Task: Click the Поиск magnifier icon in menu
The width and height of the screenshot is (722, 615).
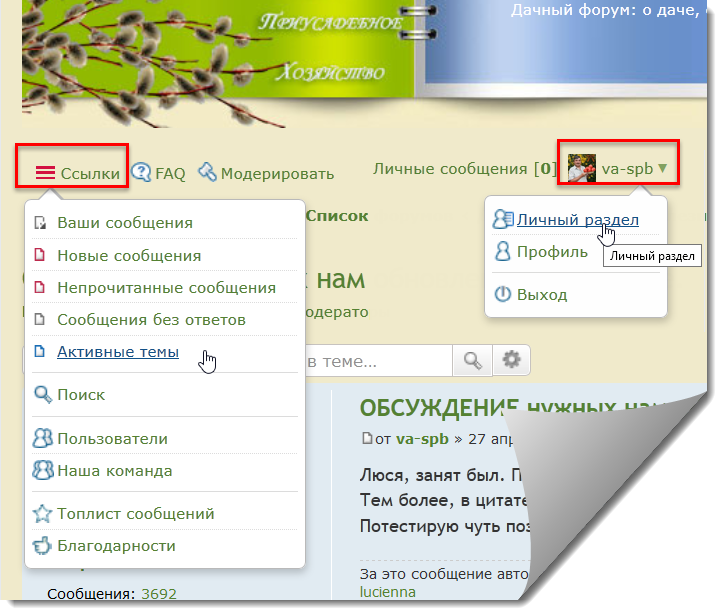Action: point(43,395)
